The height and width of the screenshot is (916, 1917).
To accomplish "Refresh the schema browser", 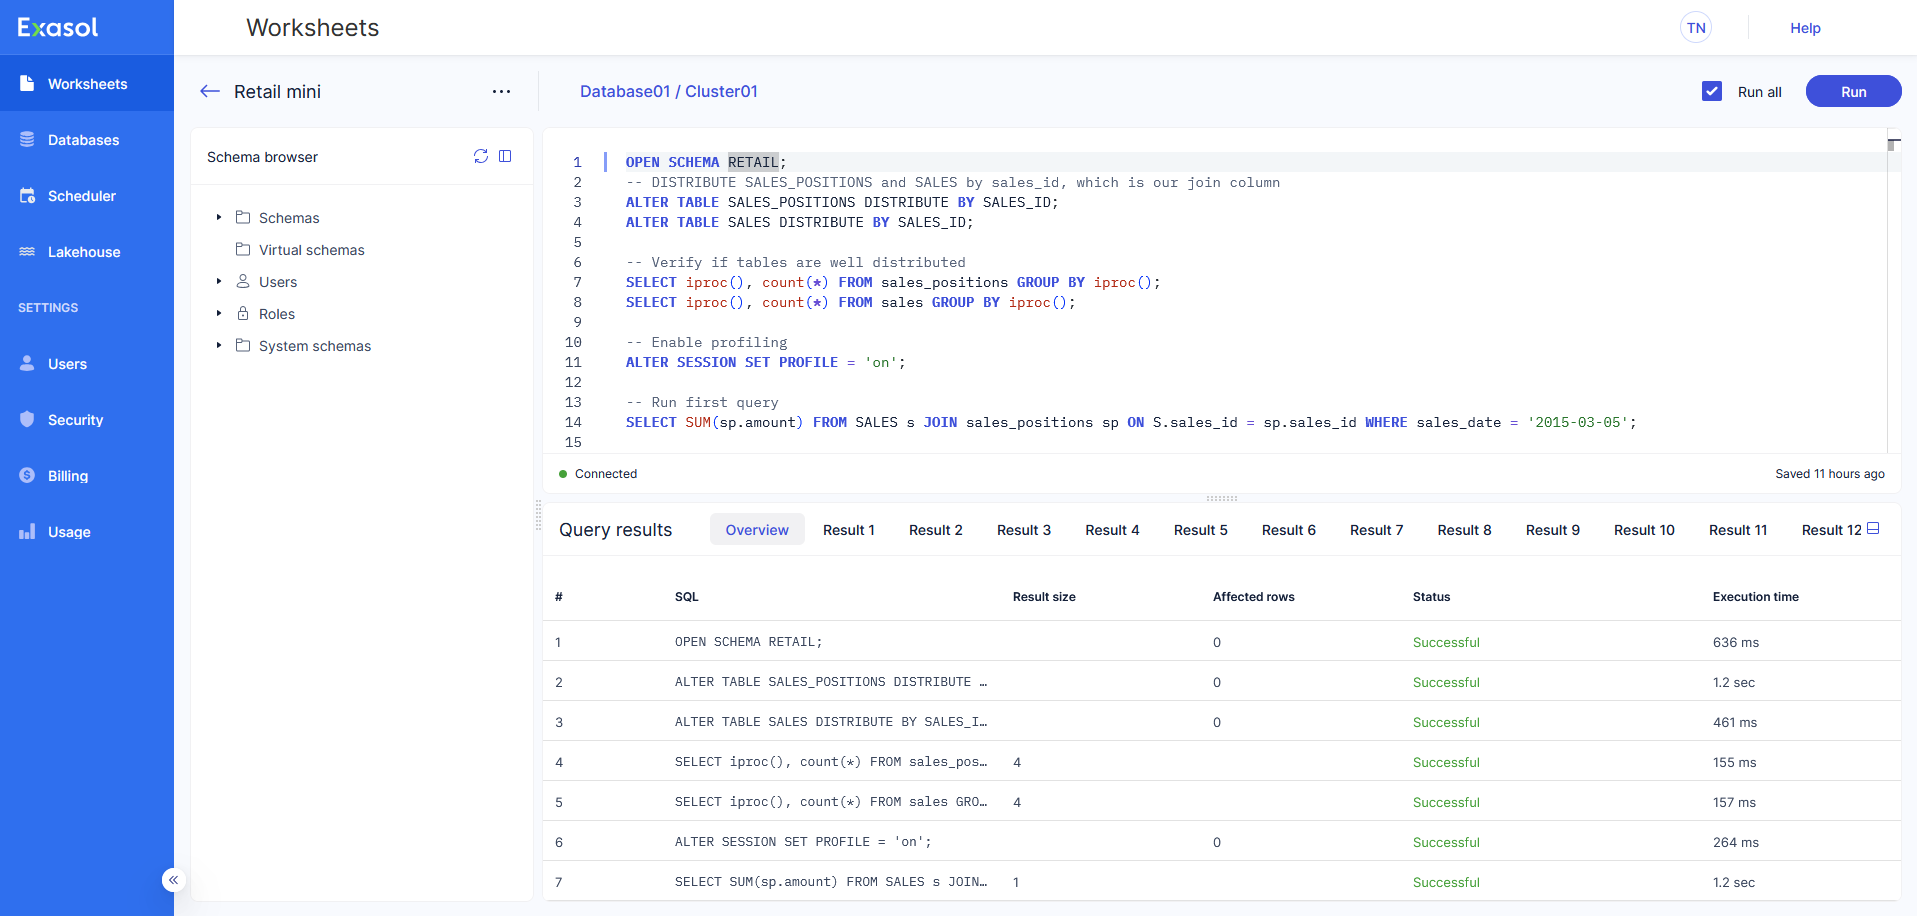I will click(x=481, y=156).
